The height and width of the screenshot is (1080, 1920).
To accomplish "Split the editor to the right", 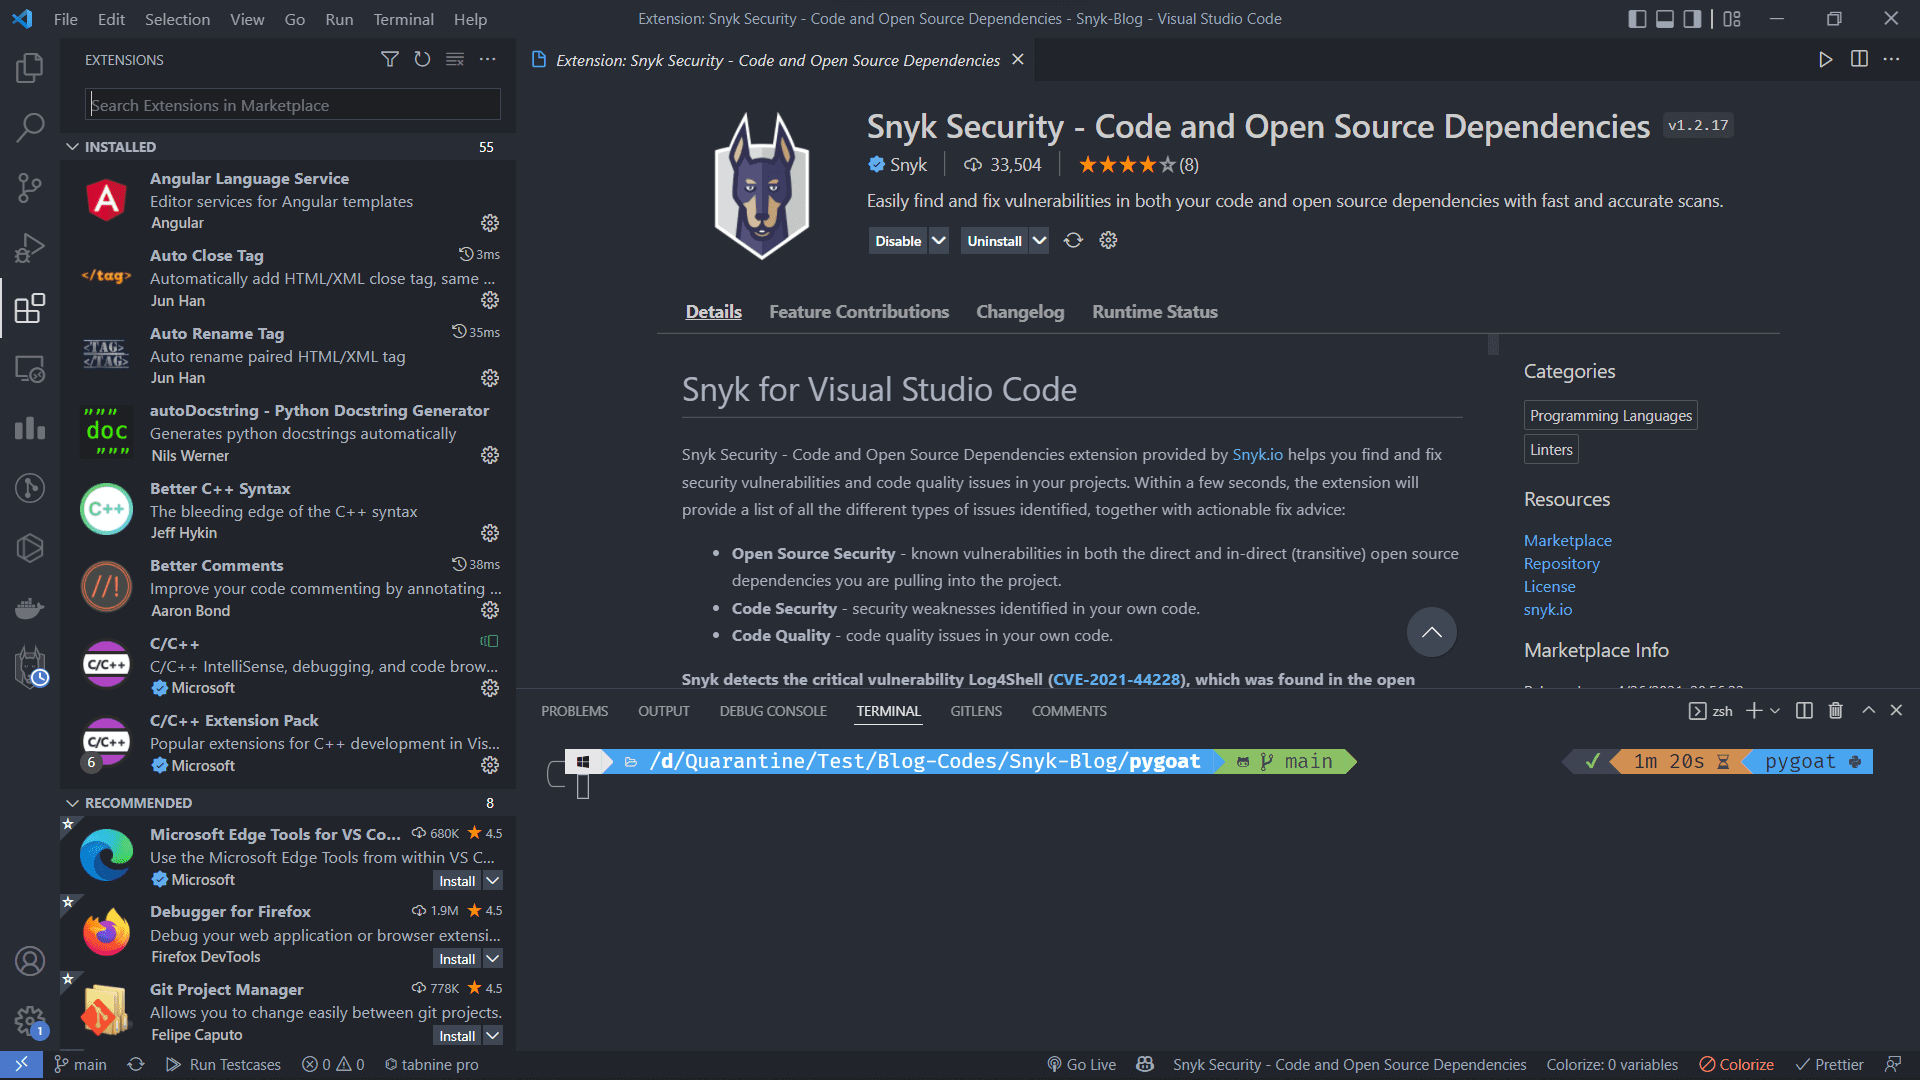I will click(x=1859, y=59).
